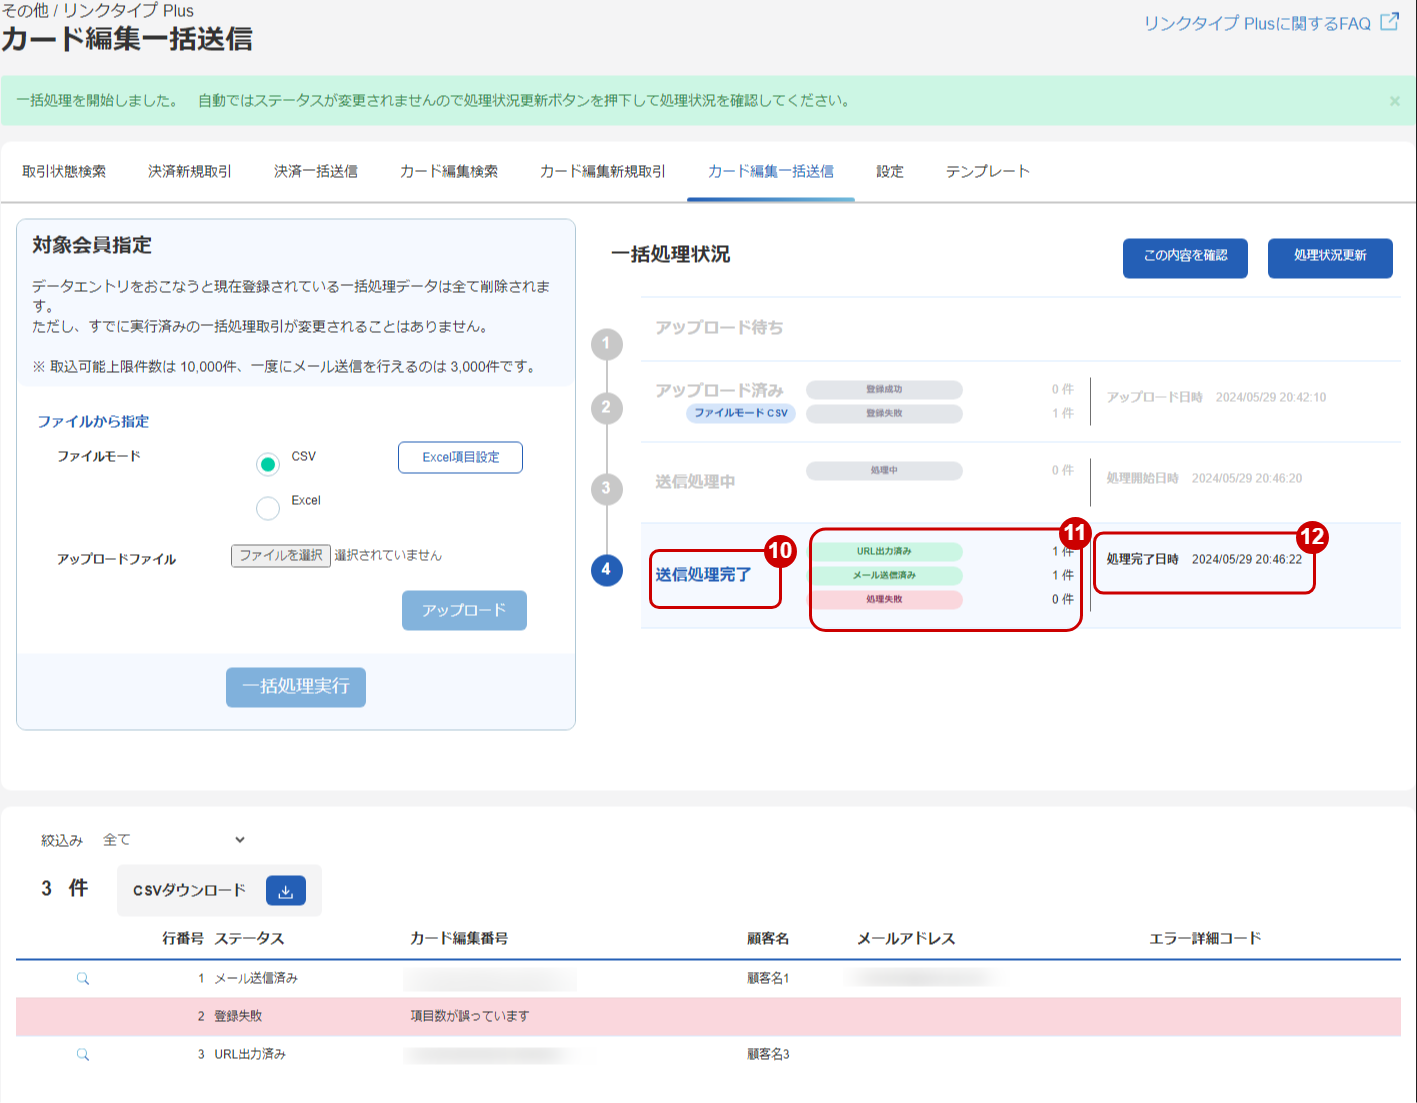Click the 顧客名1 cell

tap(768, 978)
